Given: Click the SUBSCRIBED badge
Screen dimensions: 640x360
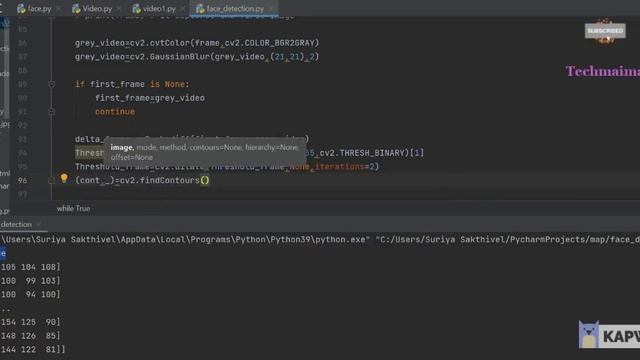Looking at the screenshot, I should click(x=605, y=31).
